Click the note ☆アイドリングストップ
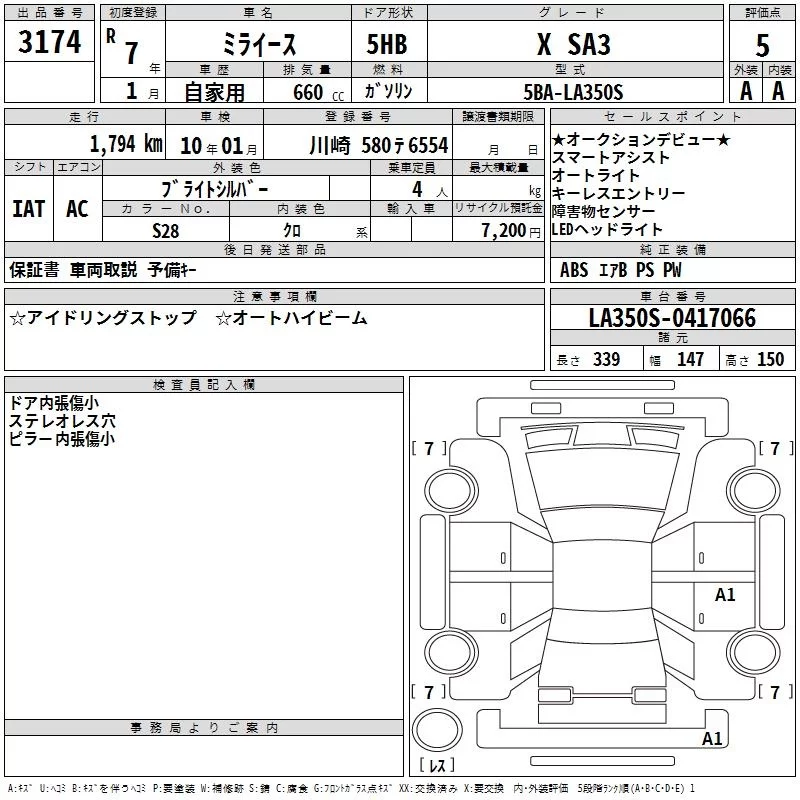This screenshot has height=800, width=800. click(x=103, y=318)
